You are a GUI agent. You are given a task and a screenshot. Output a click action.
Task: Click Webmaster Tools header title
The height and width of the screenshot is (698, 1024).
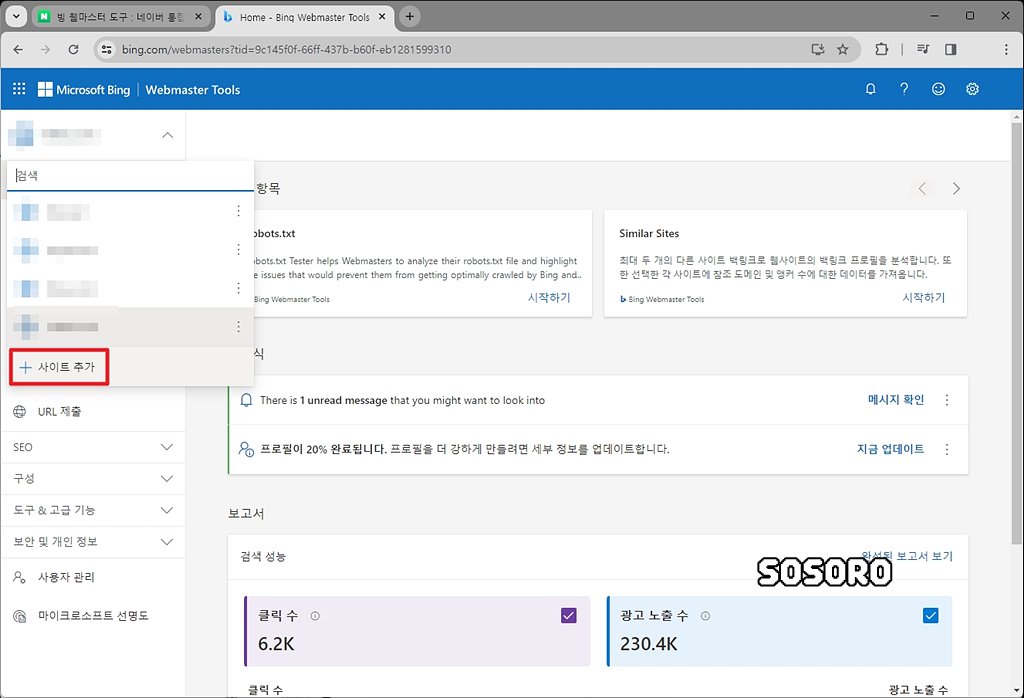click(x=193, y=90)
